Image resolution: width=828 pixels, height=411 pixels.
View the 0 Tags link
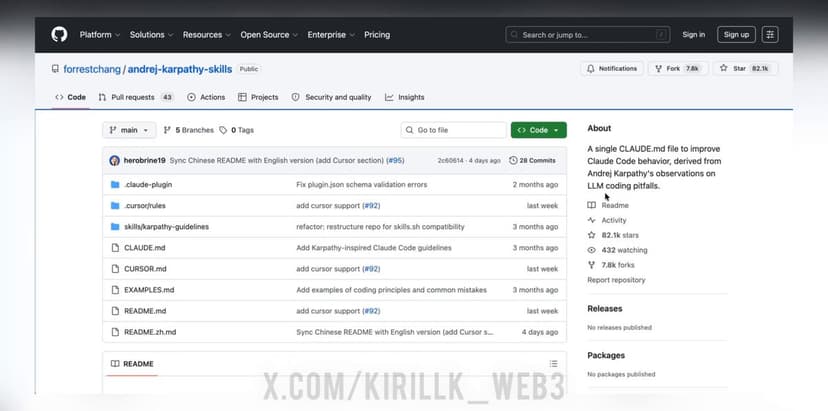coord(237,130)
